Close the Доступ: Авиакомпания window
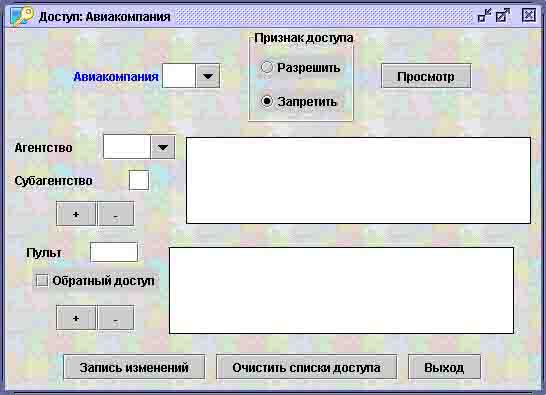This screenshot has width=546, height=395. click(x=529, y=15)
